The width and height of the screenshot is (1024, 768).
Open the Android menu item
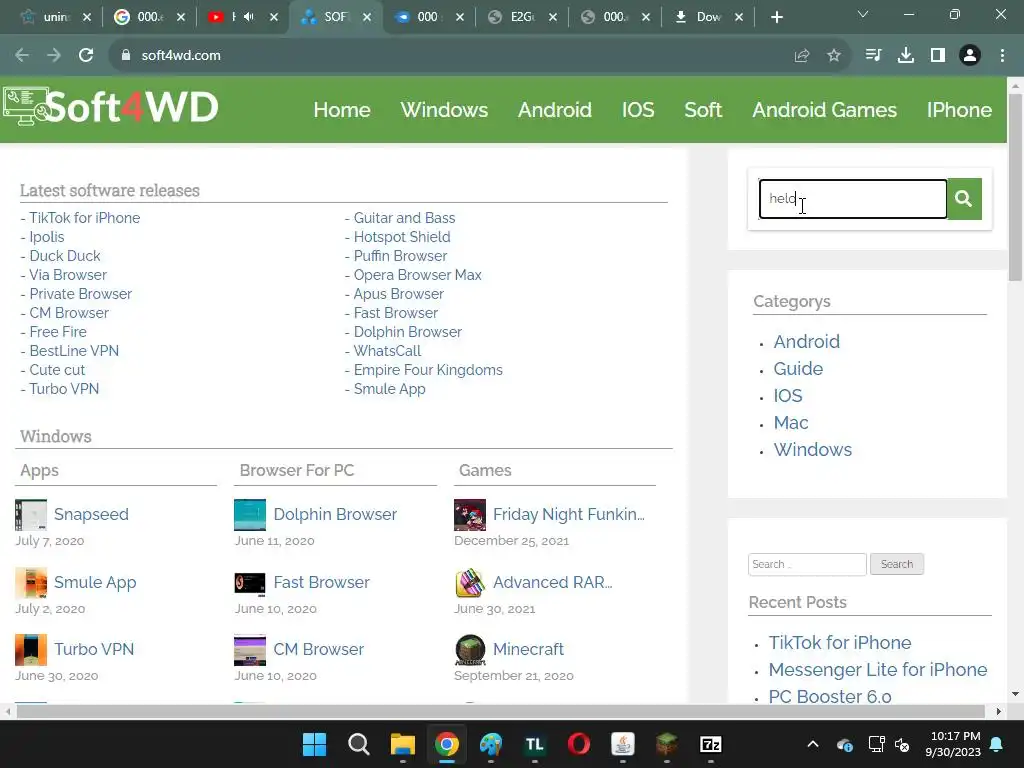[554, 110]
